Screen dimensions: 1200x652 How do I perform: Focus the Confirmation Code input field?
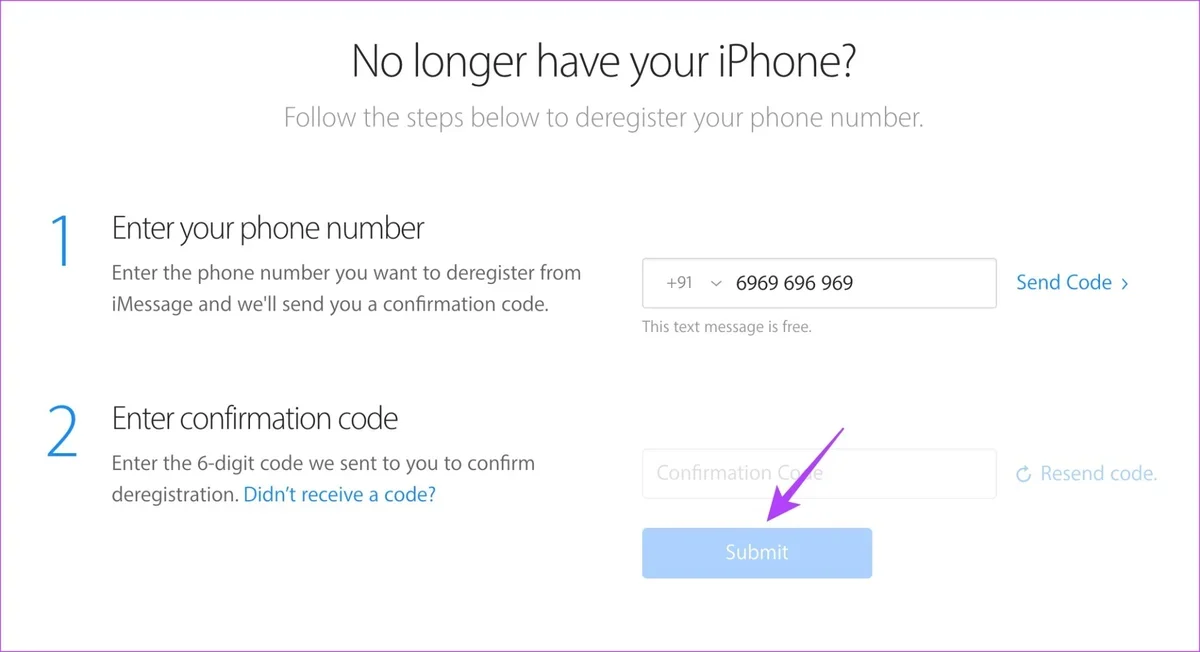819,474
